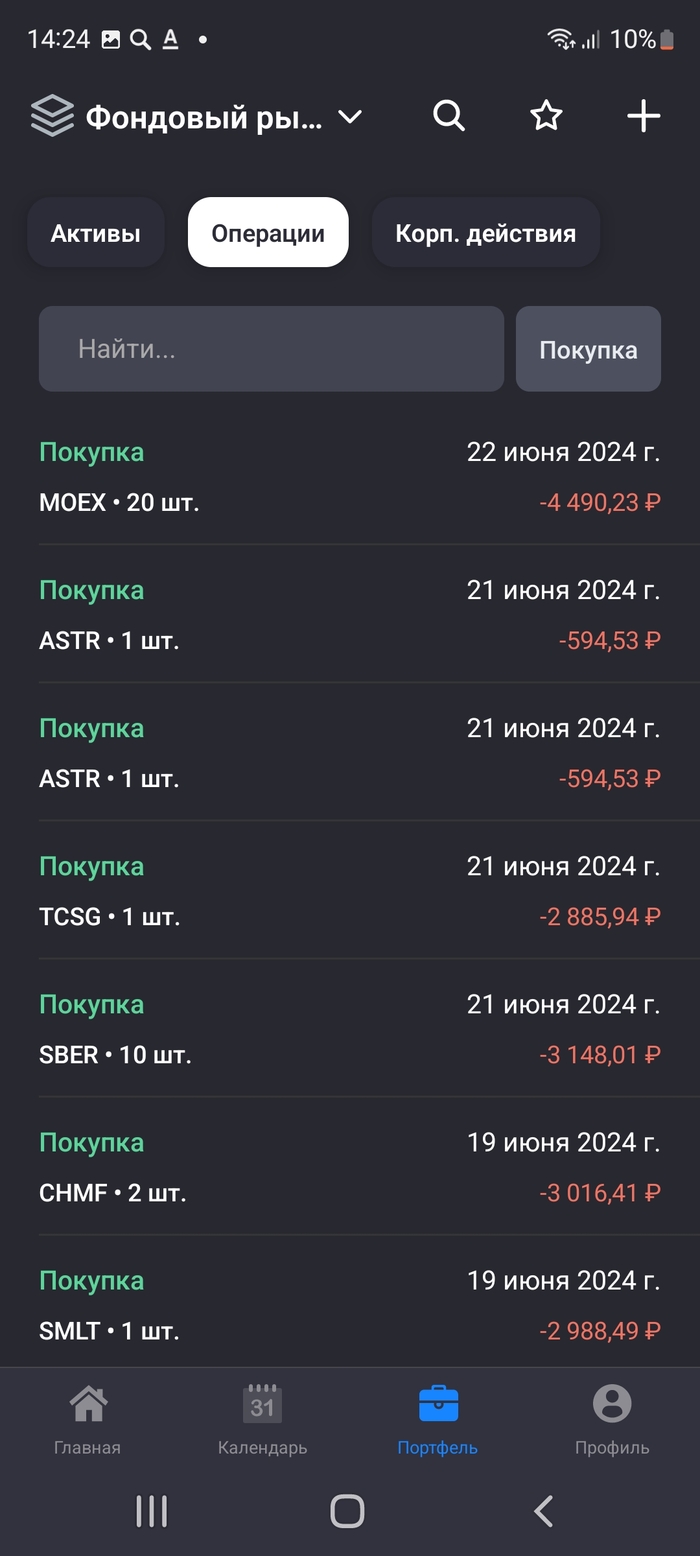The width and height of the screenshot is (700, 1556).
Task: Switch to the Активы tab
Action: (x=96, y=233)
